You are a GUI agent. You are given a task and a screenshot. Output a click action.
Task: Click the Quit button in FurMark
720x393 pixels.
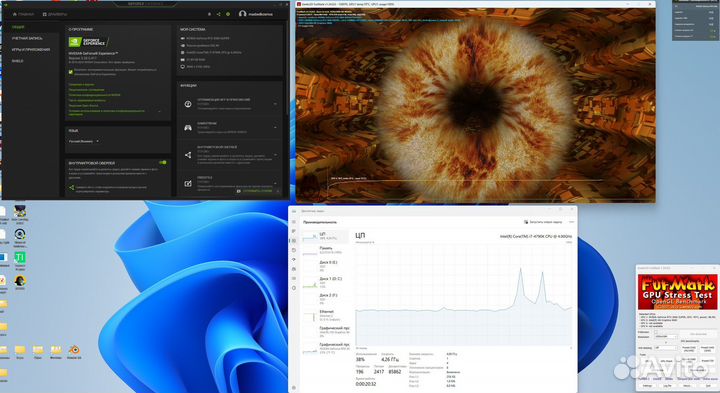point(709,386)
